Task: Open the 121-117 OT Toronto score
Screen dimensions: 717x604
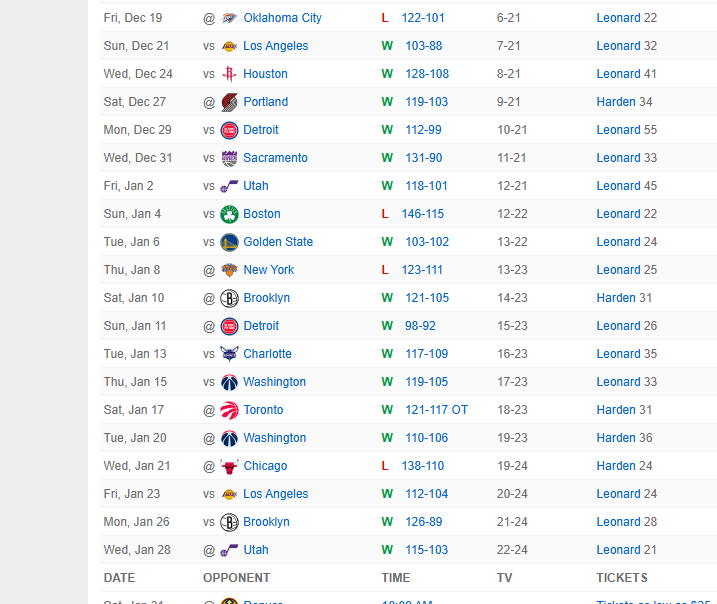Action: pyautogui.click(x=436, y=410)
